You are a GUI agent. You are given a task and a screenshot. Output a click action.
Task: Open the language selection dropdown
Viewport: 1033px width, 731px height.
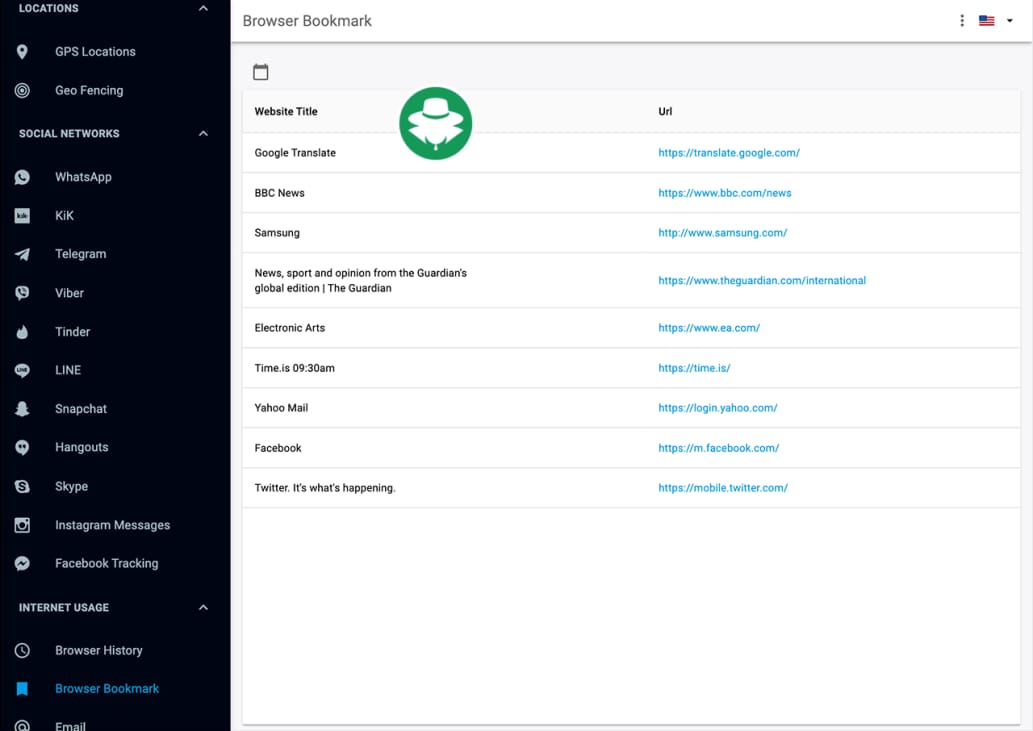click(1011, 19)
